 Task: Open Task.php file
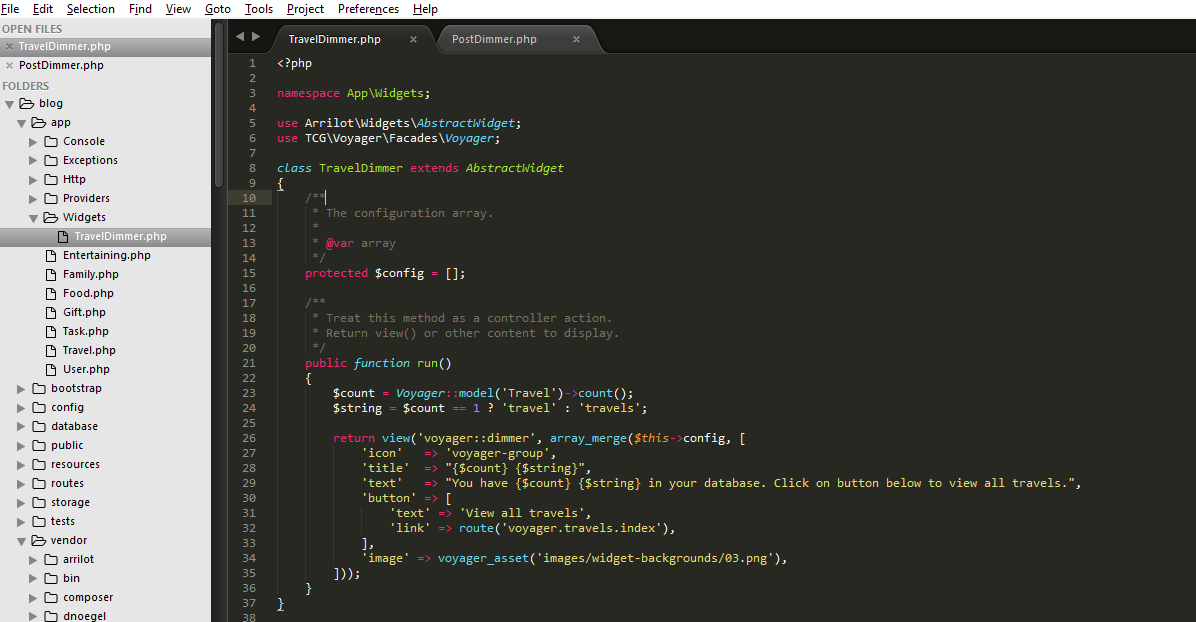click(85, 332)
